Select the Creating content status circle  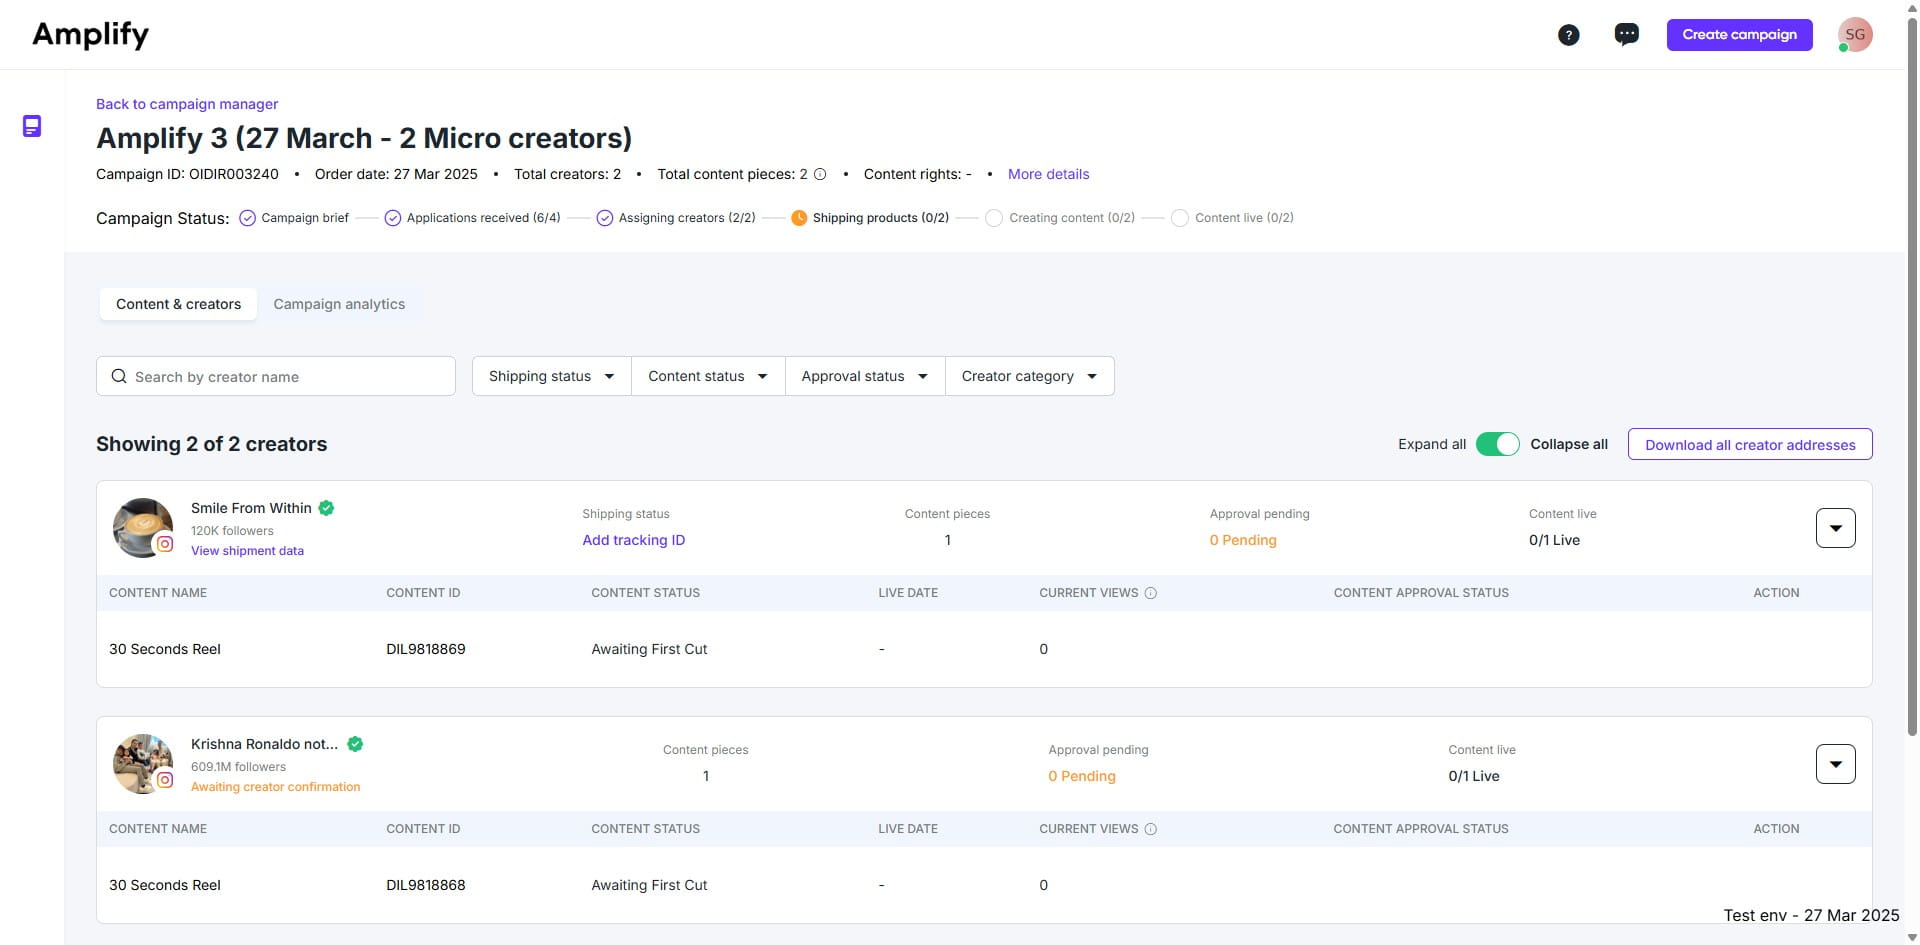point(994,217)
